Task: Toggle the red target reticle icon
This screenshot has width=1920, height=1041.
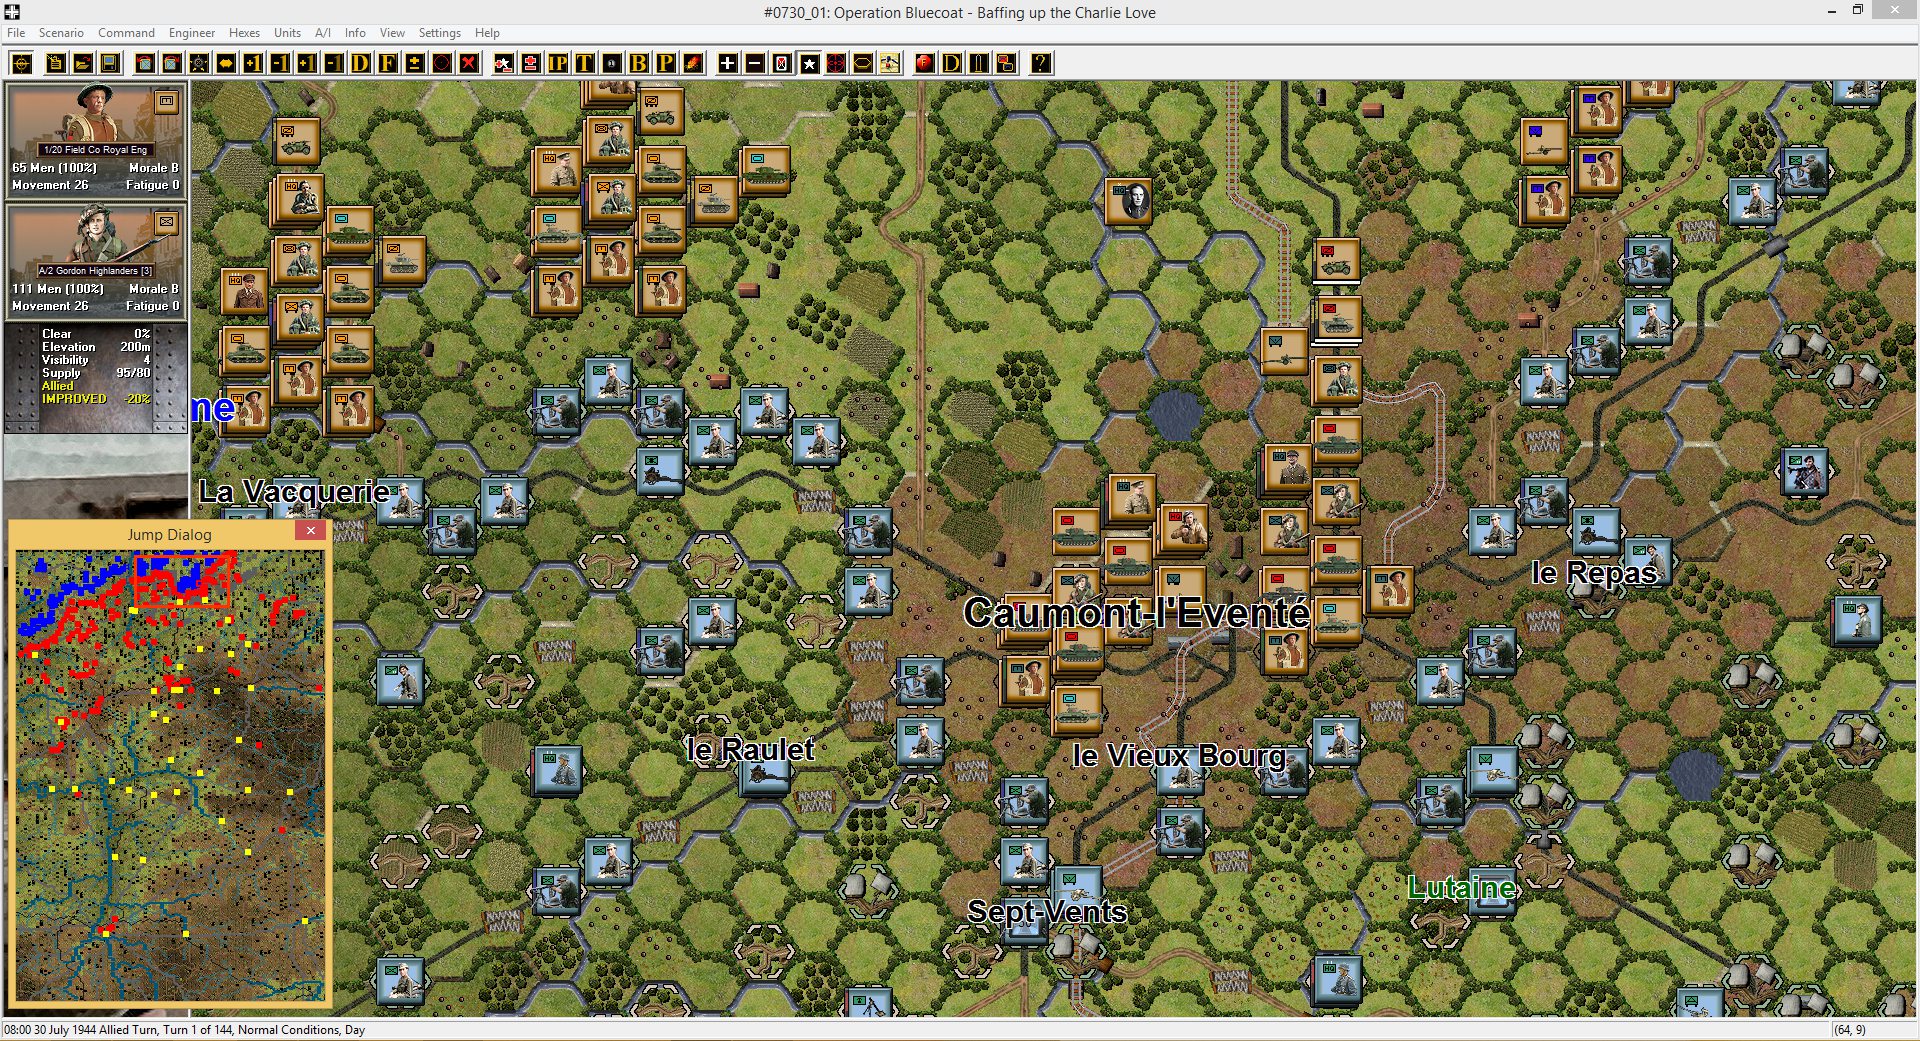Action: [x=835, y=64]
